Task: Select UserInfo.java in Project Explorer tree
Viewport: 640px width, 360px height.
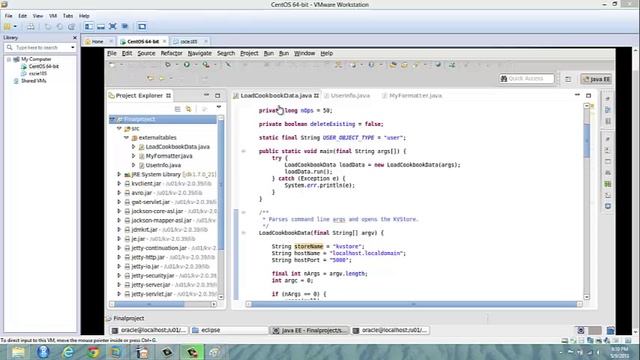Action: point(163,165)
